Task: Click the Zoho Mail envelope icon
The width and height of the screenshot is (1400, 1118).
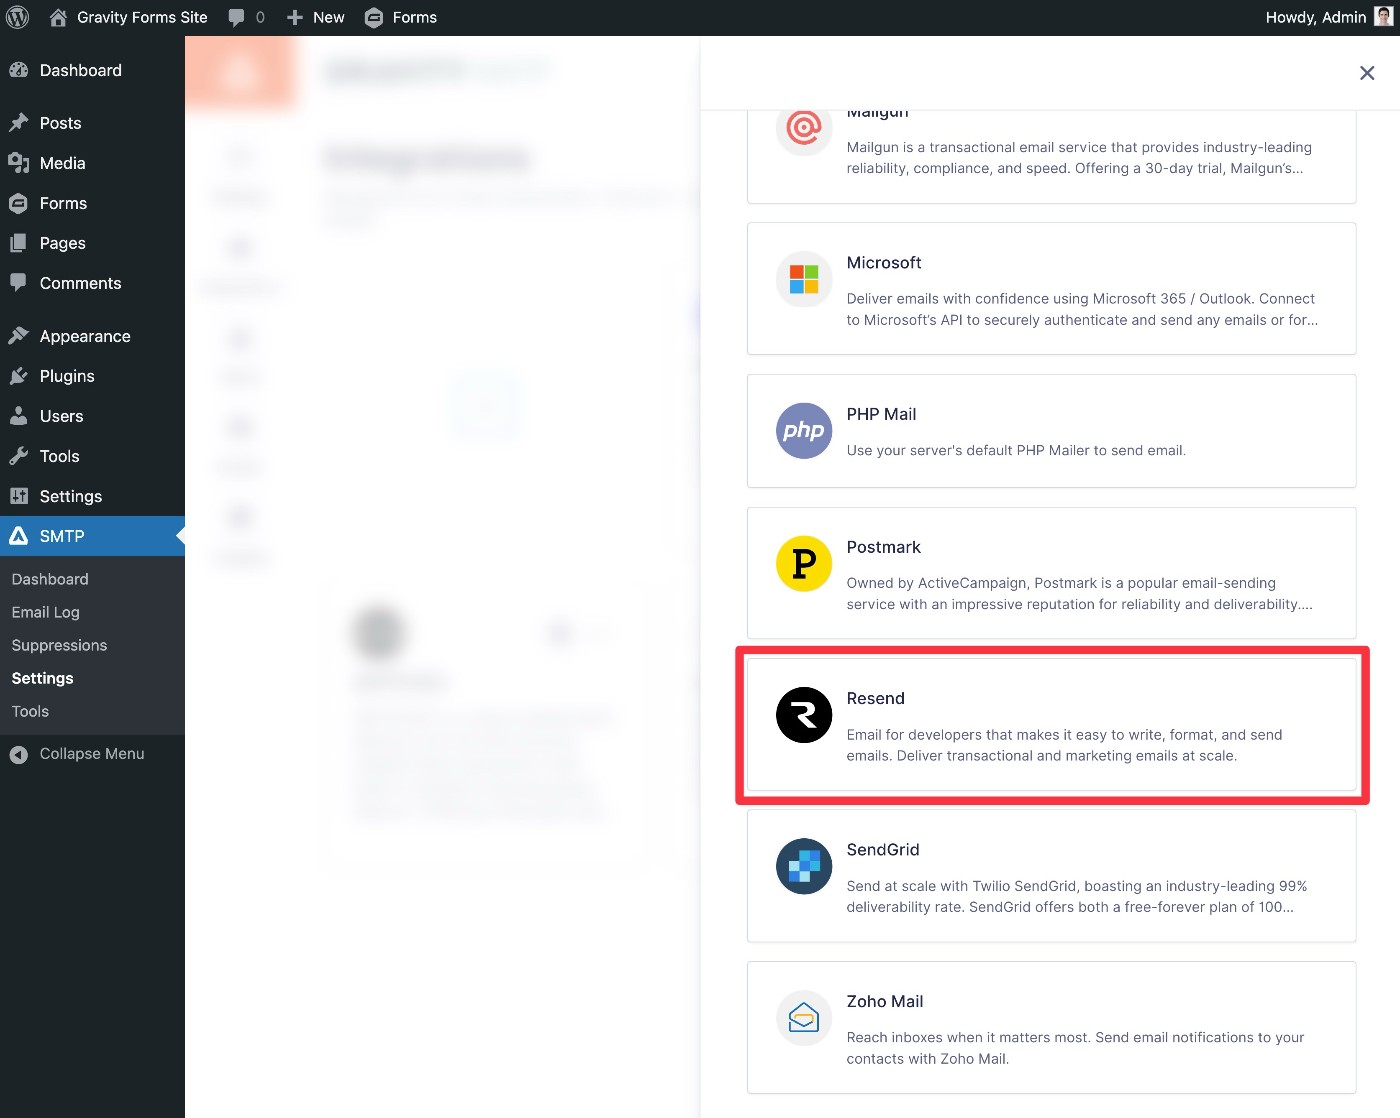Action: pos(803,1018)
